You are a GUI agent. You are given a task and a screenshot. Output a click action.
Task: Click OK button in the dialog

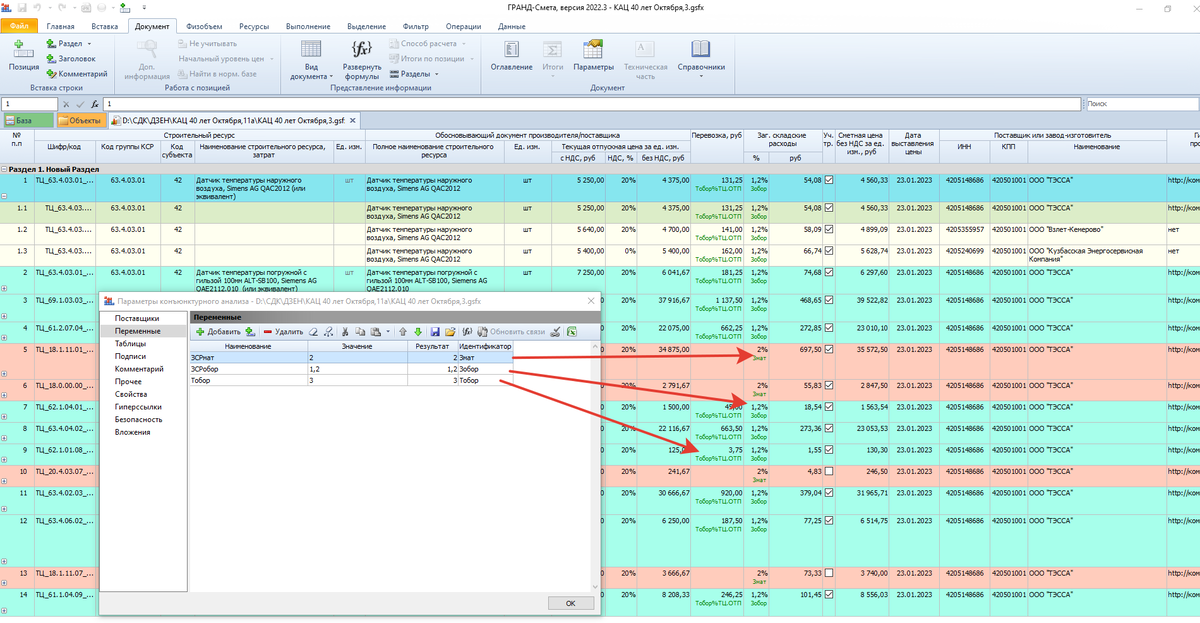click(x=570, y=603)
